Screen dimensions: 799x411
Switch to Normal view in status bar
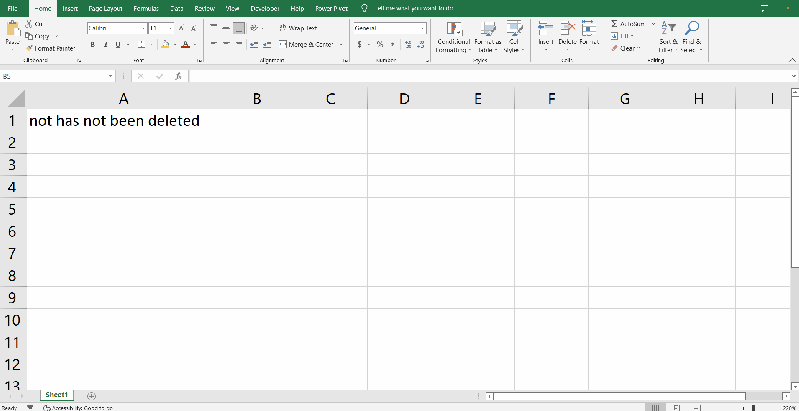655,407
